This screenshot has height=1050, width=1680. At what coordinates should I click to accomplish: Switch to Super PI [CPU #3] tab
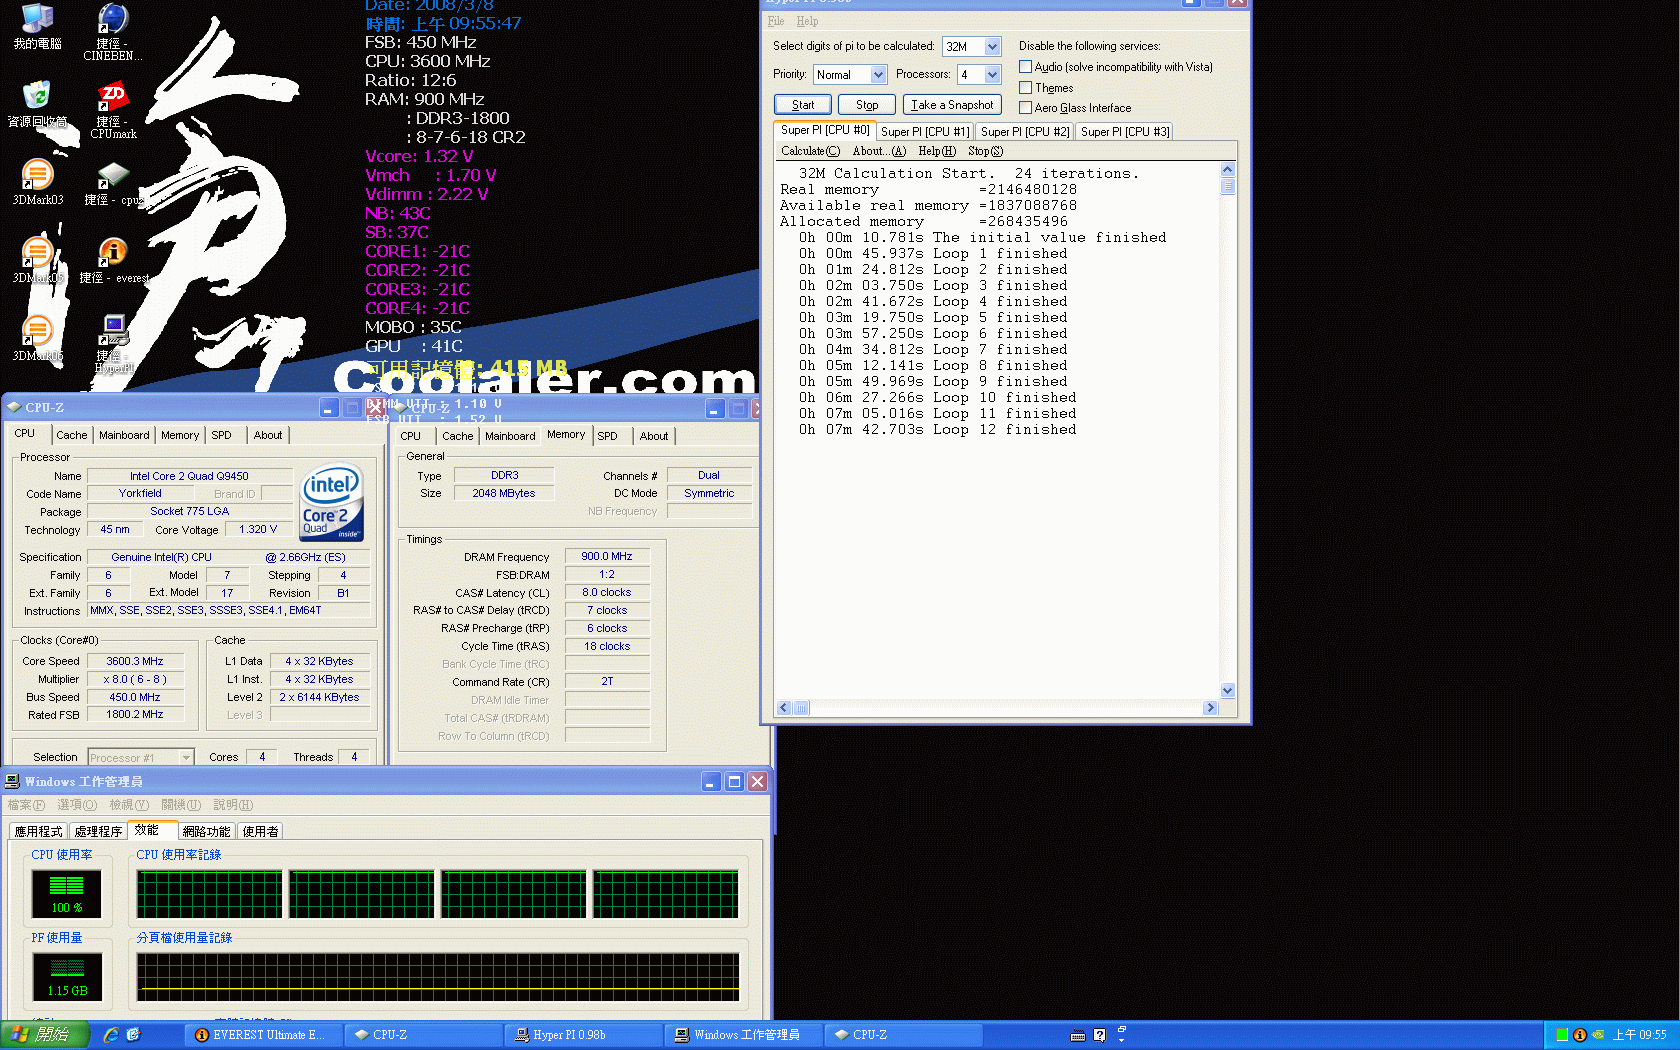1125,132
